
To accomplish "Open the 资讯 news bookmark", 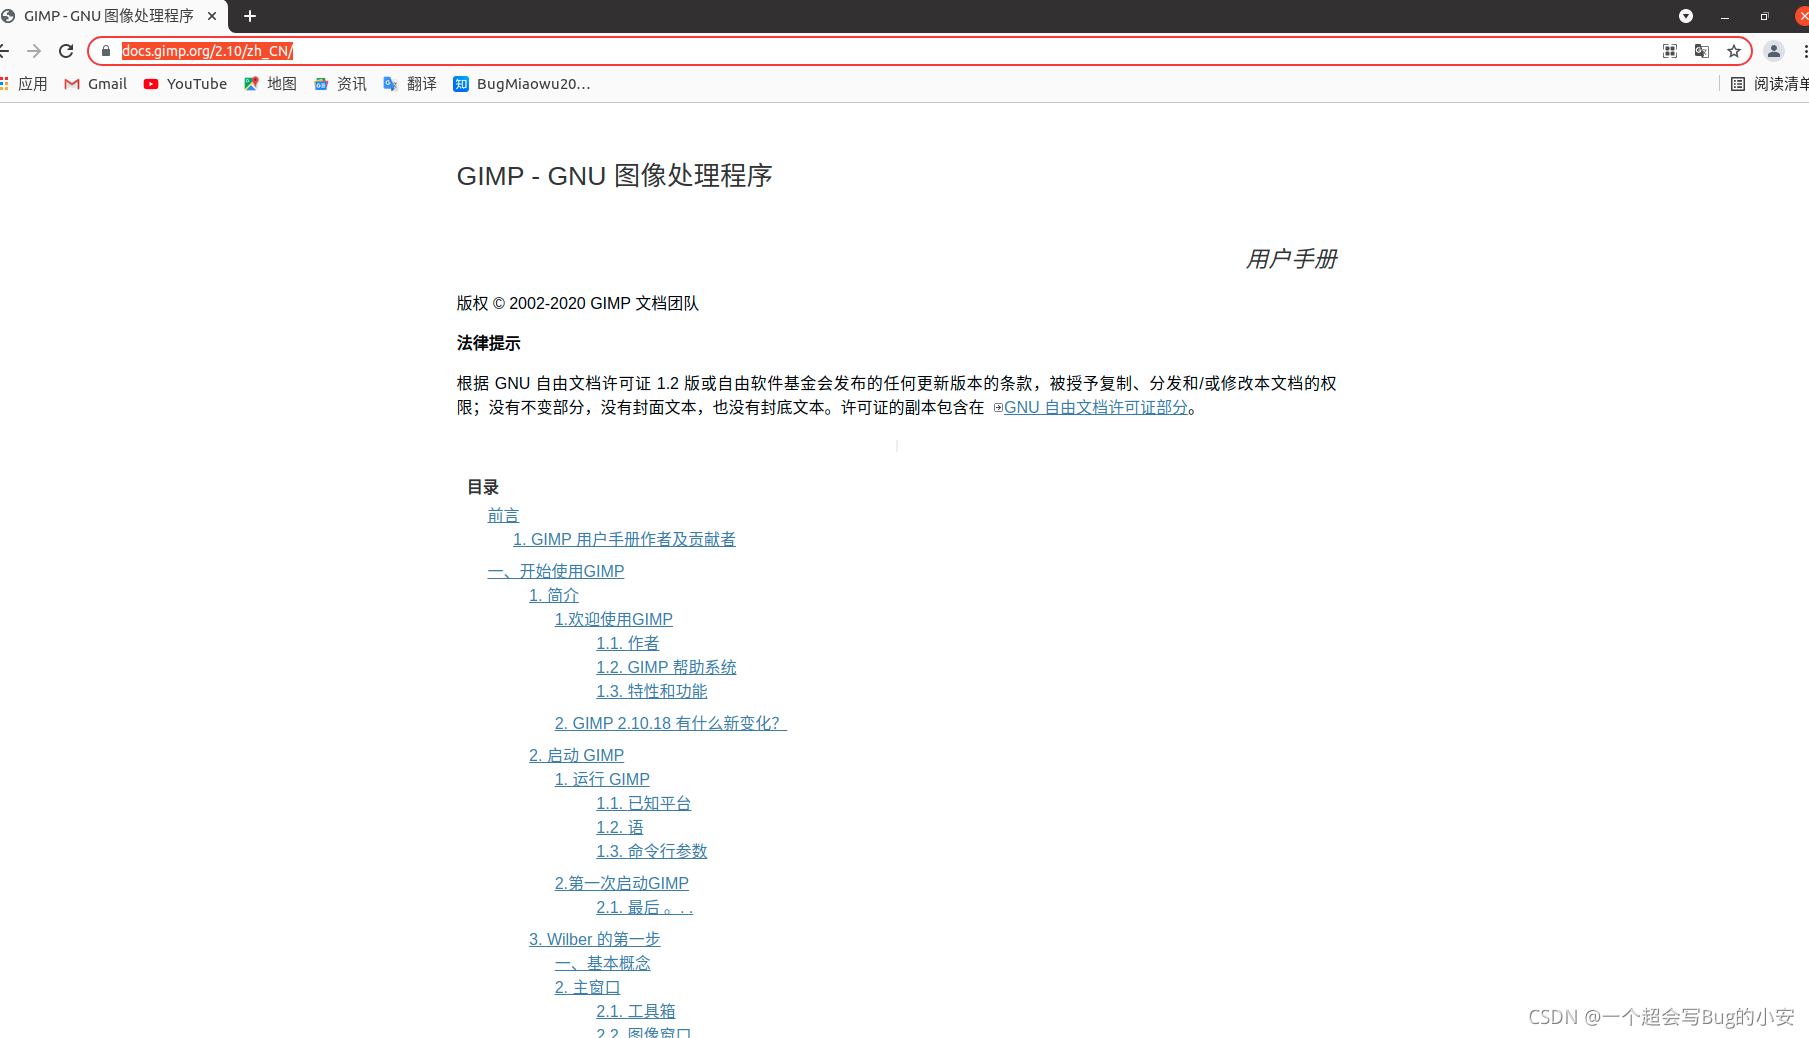I will tap(340, 84).
